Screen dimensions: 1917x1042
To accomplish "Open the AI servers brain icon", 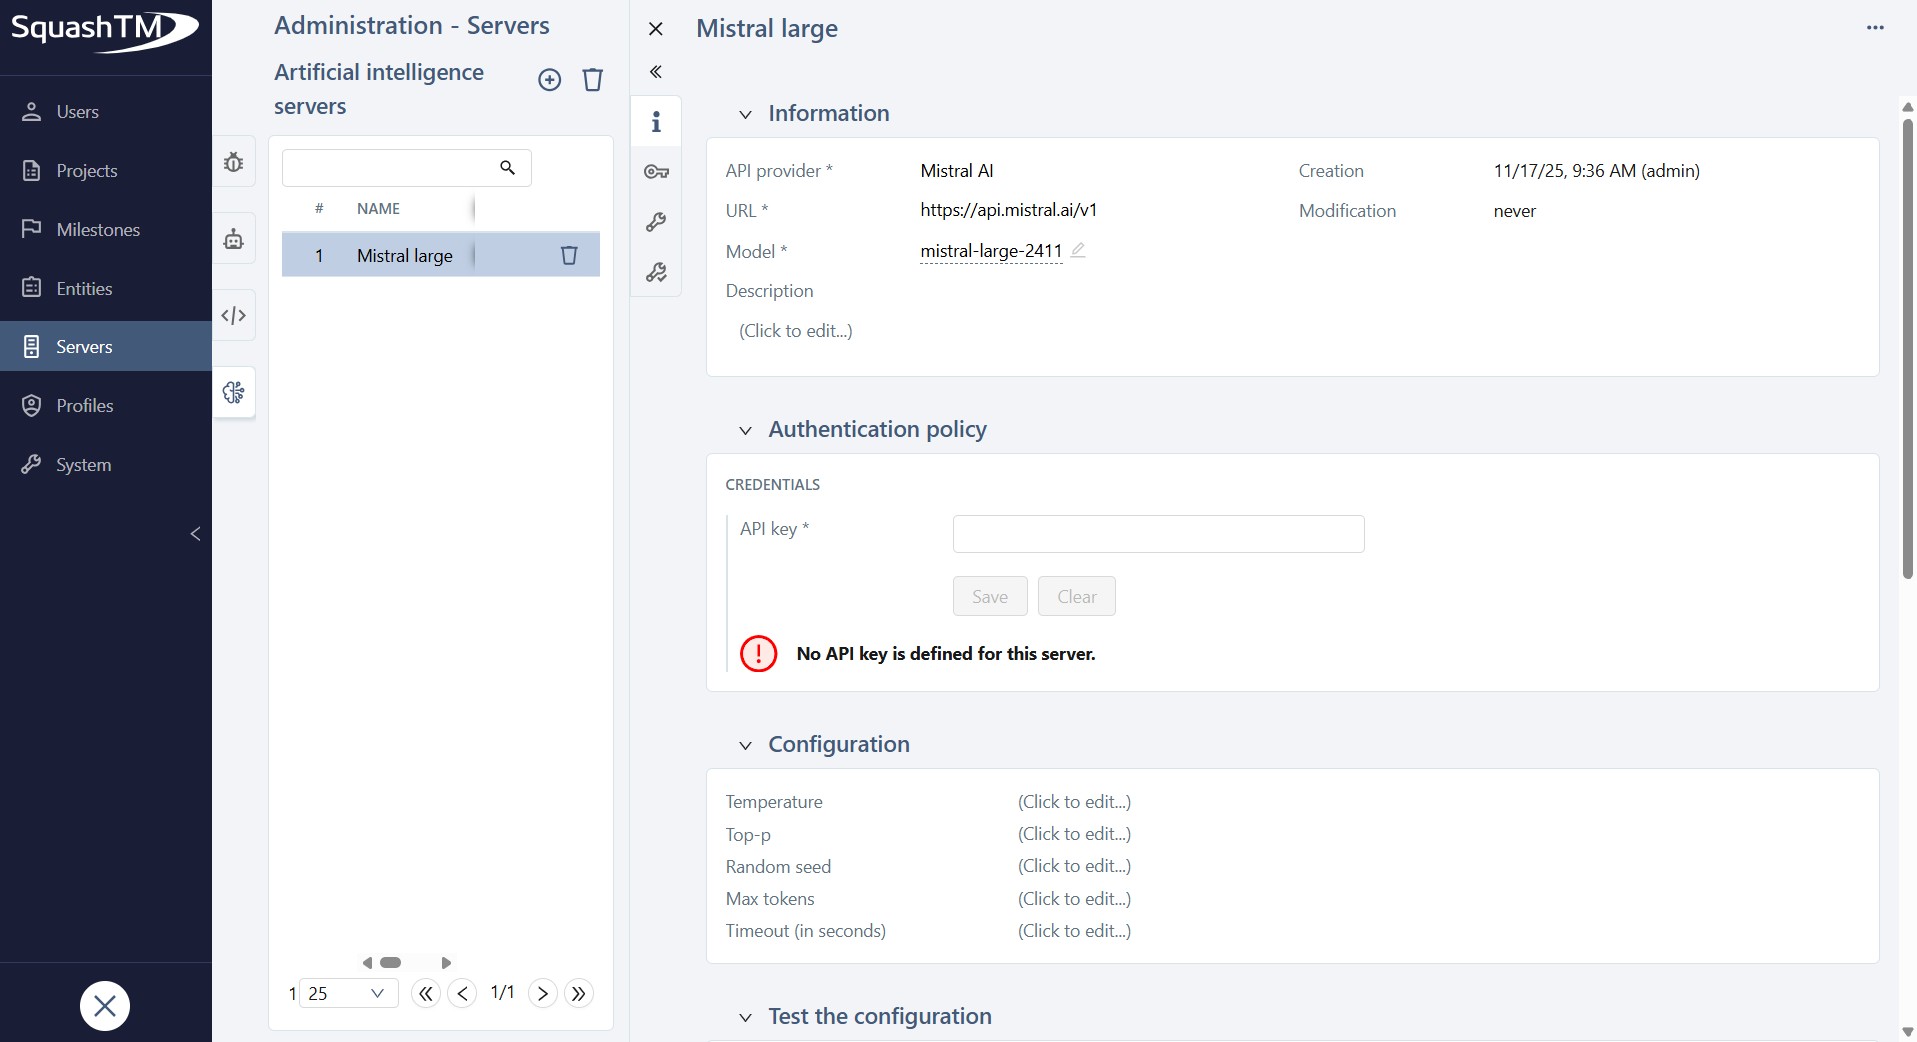I will (233, 393).
